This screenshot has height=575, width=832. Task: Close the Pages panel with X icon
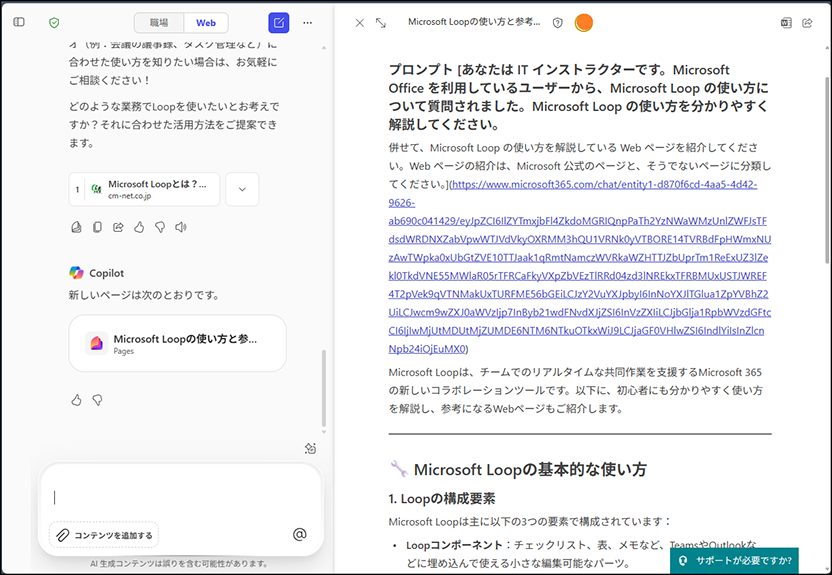(360, 23)
